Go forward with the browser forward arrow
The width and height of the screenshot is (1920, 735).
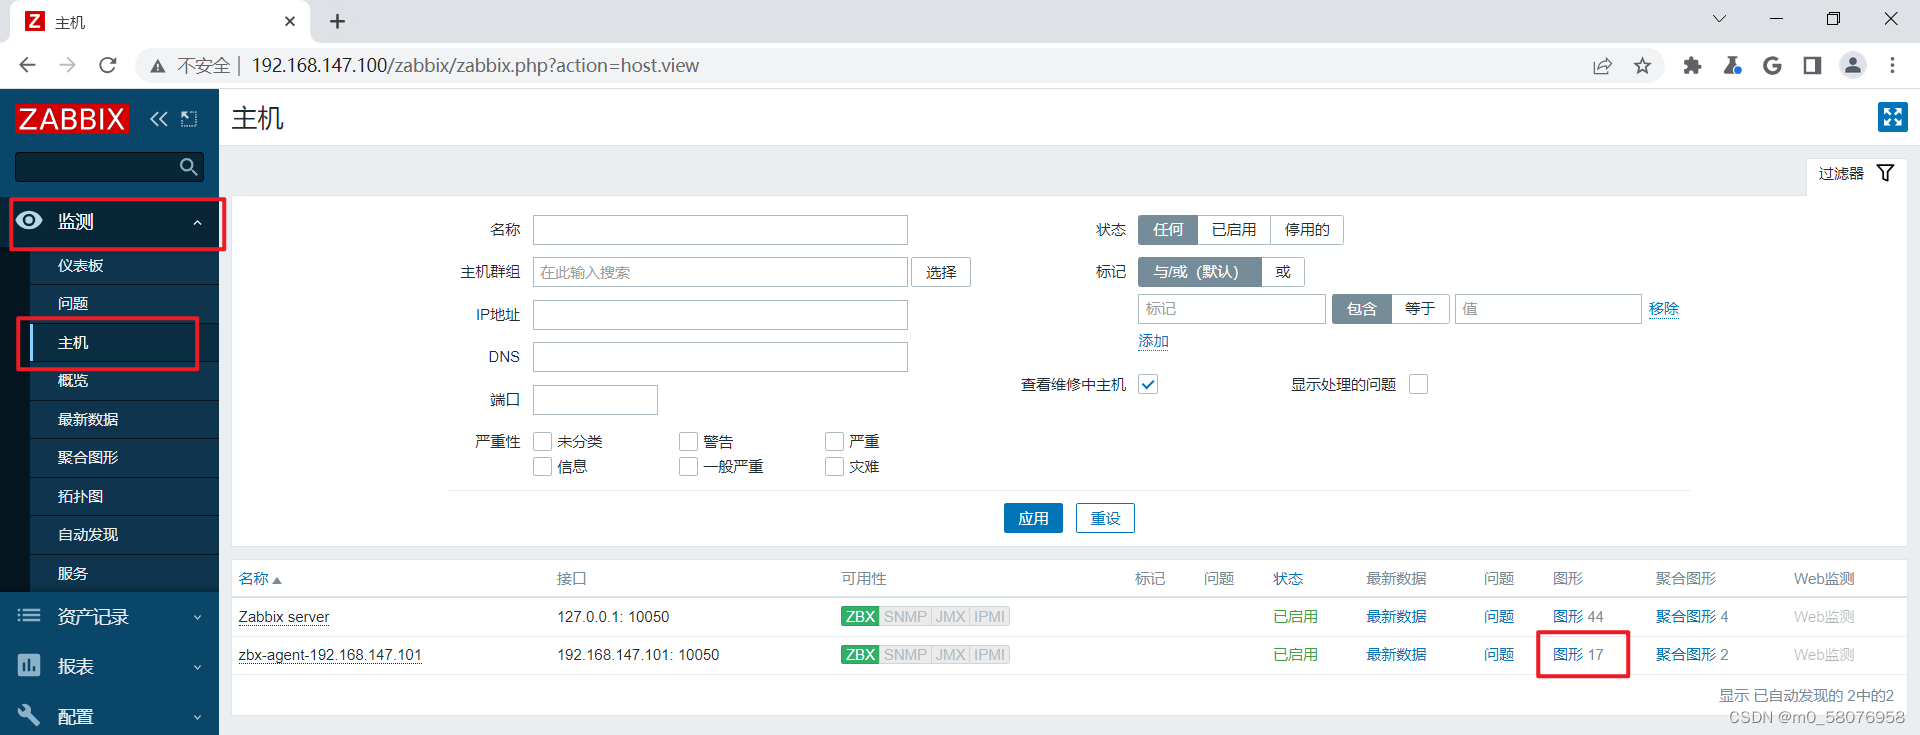point(67,65)
